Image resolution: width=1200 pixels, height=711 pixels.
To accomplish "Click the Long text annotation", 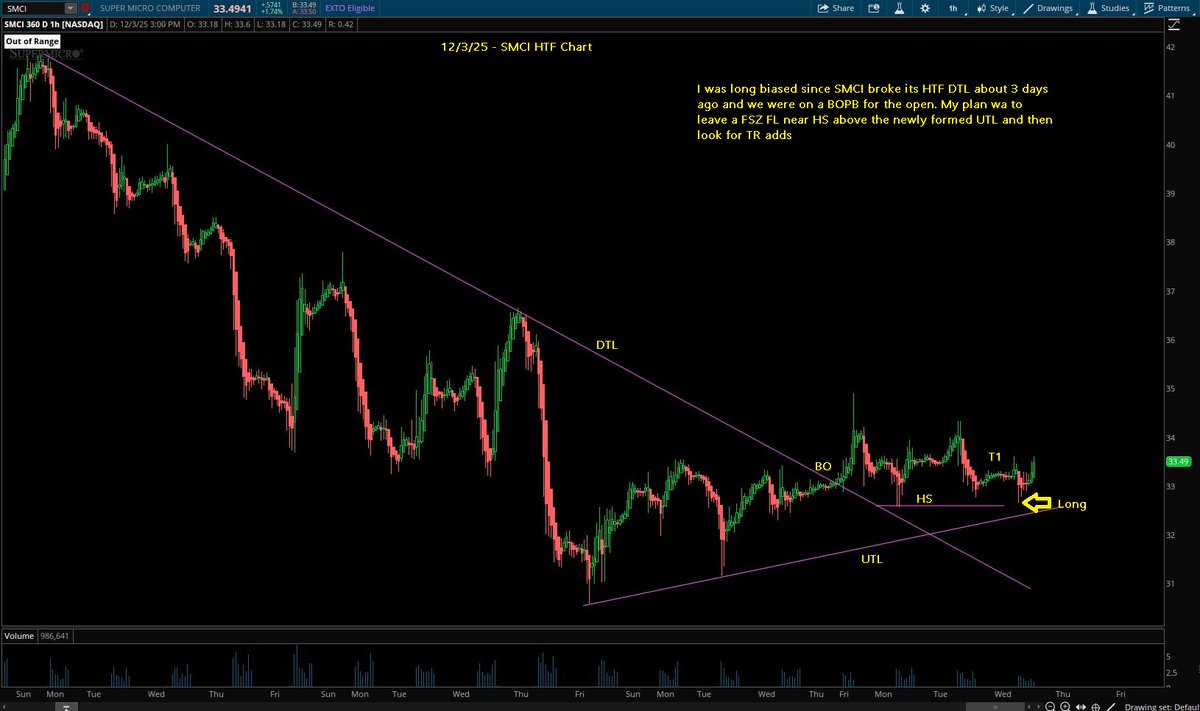I will (x=1071, y=504).
